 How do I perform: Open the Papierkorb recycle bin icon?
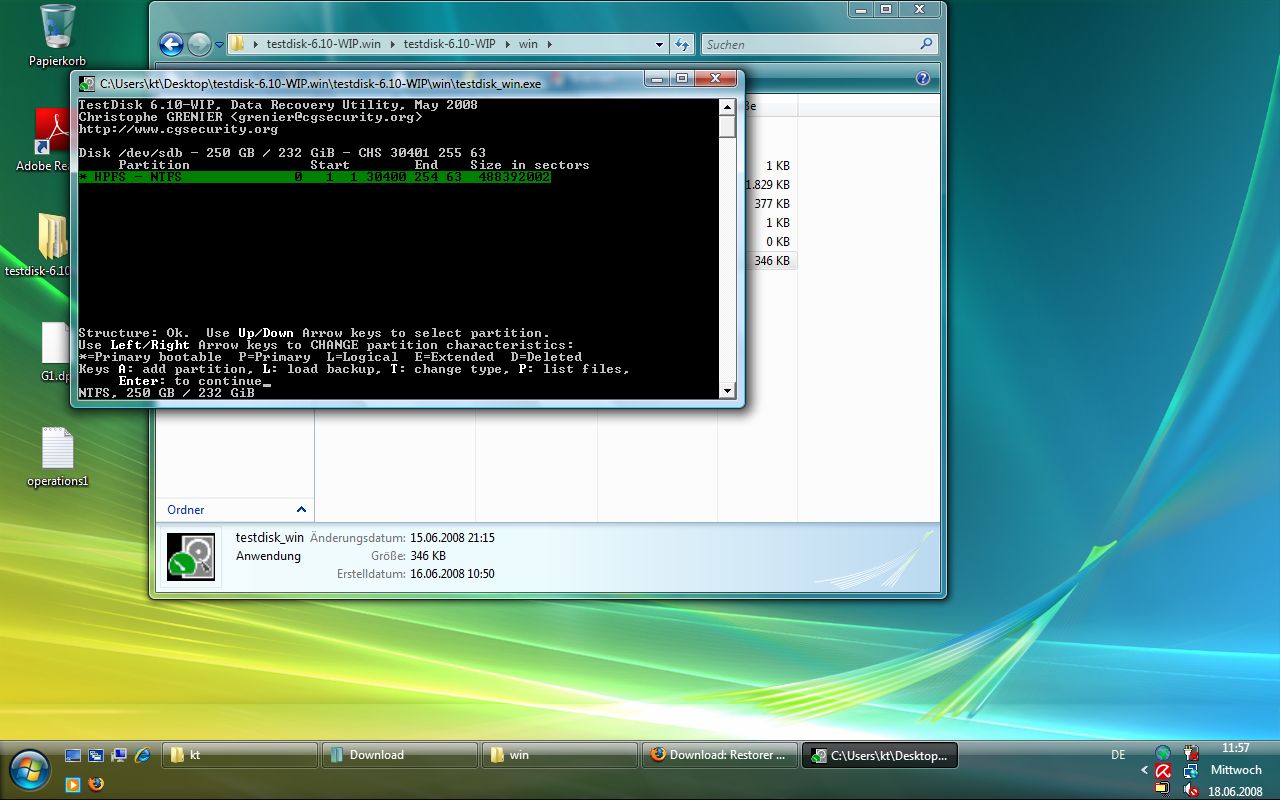[57, 35]
